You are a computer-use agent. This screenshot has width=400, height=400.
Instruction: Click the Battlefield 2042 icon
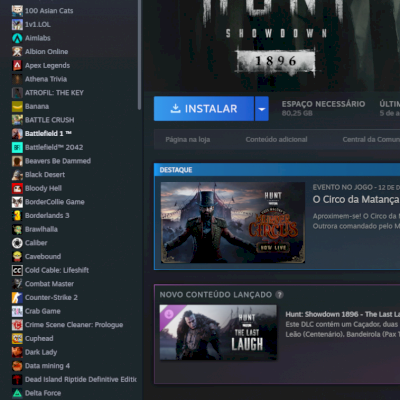[17, 147]
